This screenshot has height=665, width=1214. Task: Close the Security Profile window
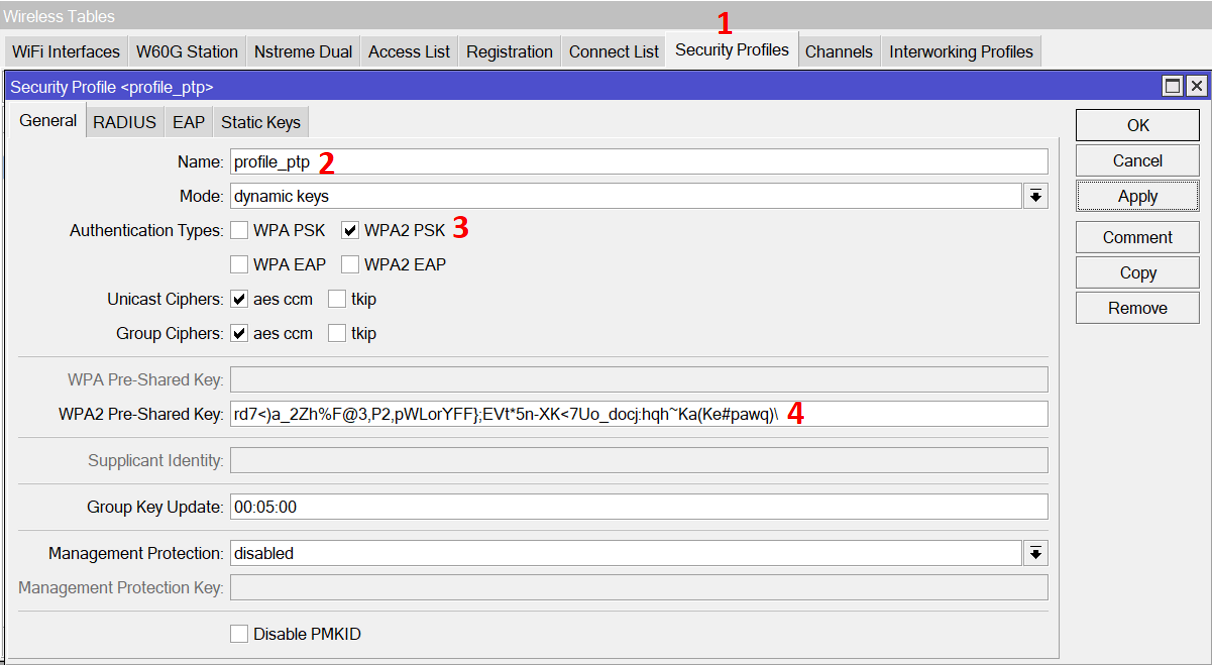1196,86
